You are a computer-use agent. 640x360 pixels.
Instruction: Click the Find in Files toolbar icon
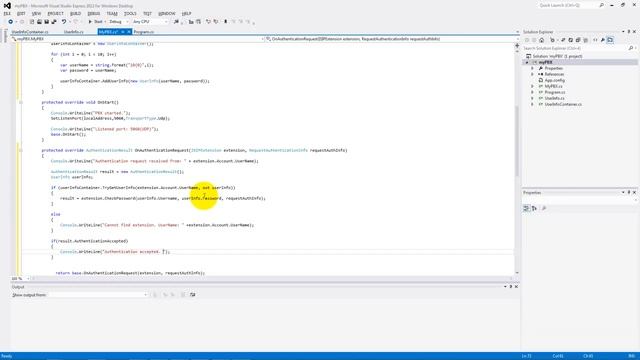point(176,22)
